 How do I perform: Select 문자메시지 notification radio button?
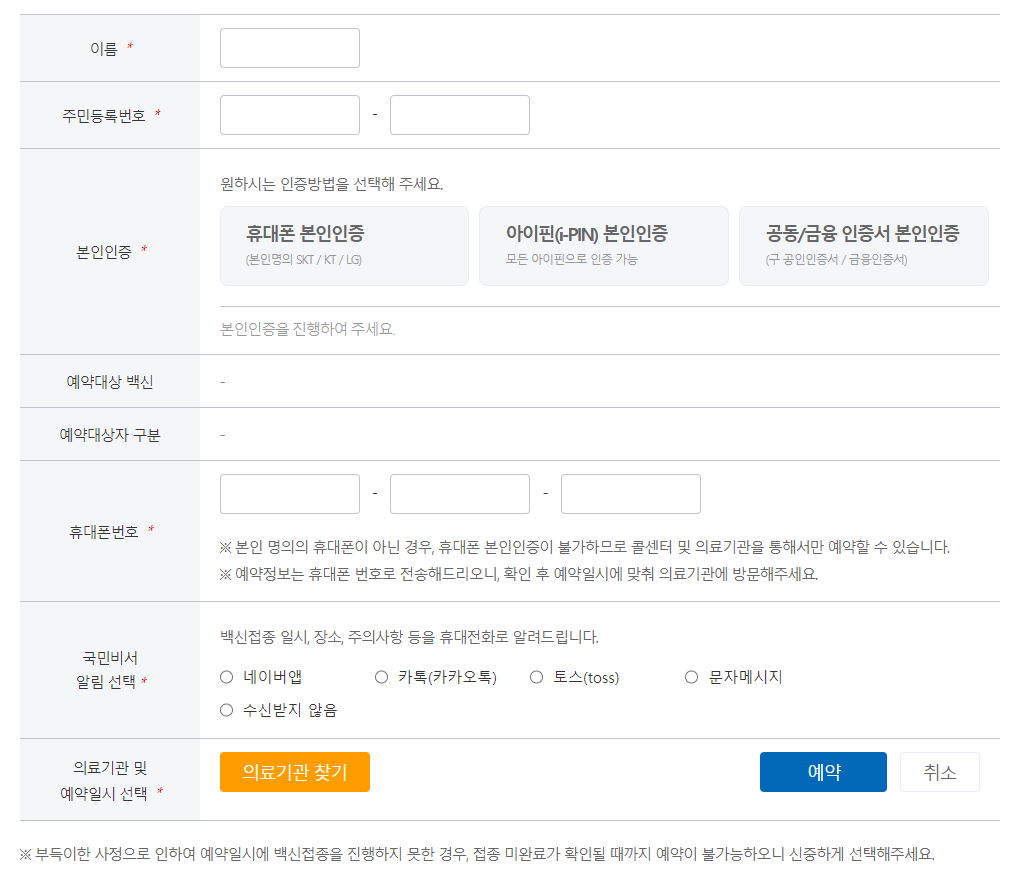pyautogui.click(x=691, y=677)
